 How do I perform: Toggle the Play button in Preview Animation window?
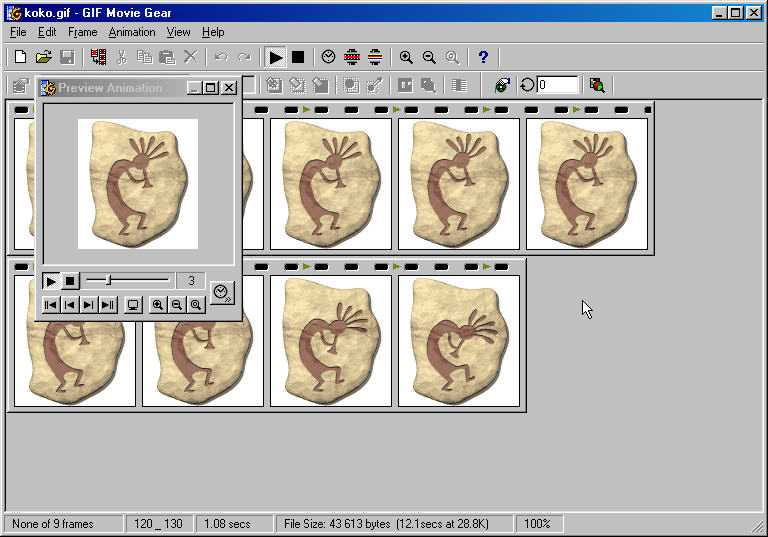coord(50,282)
